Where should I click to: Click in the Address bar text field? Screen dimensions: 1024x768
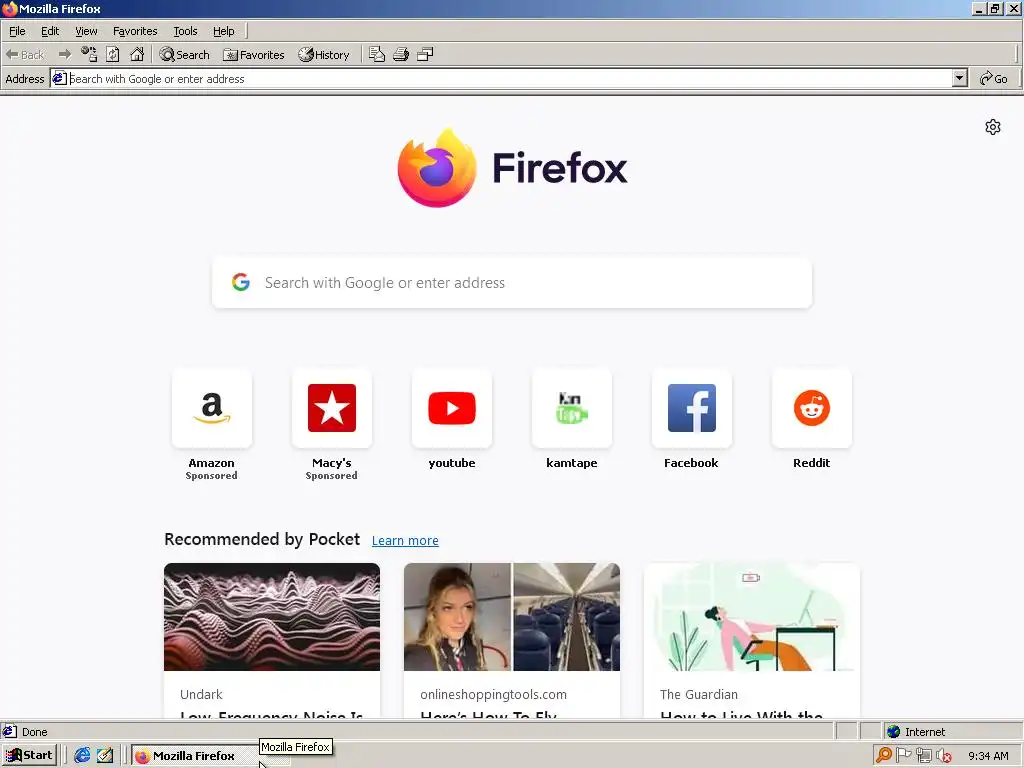click(509, 78)
